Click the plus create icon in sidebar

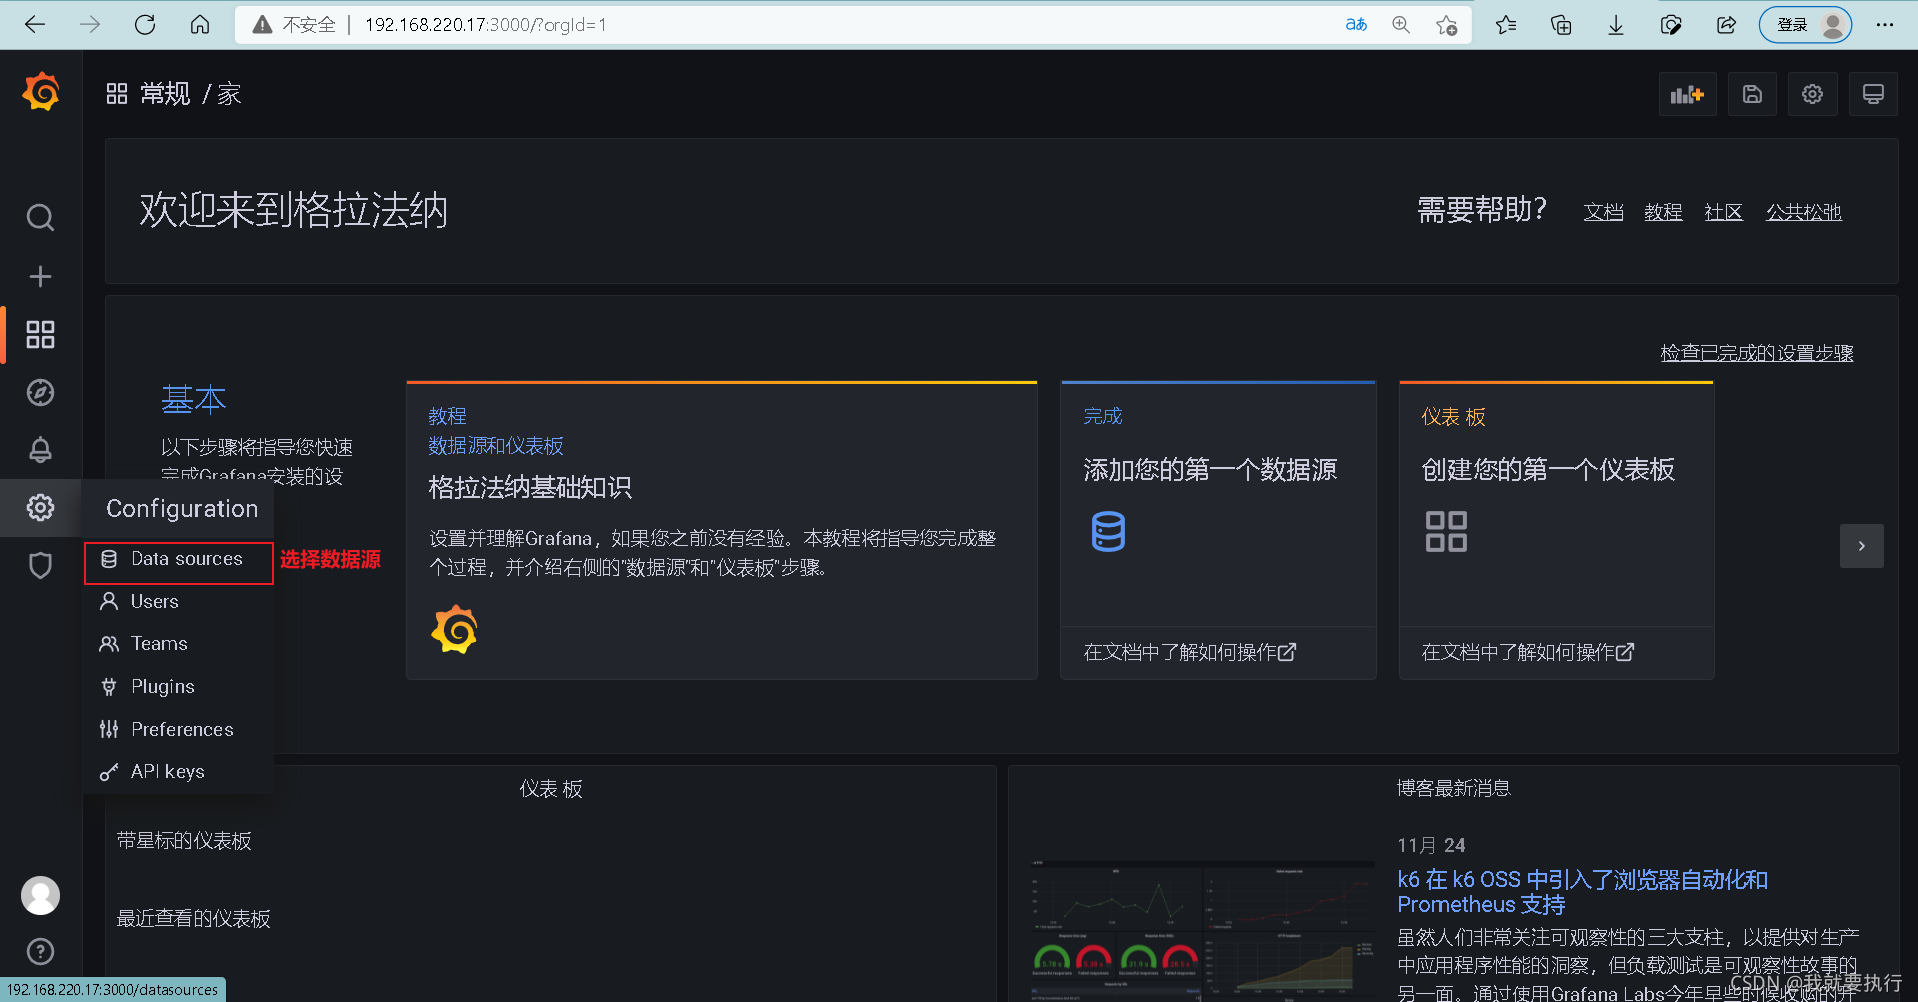pos(40,276)
